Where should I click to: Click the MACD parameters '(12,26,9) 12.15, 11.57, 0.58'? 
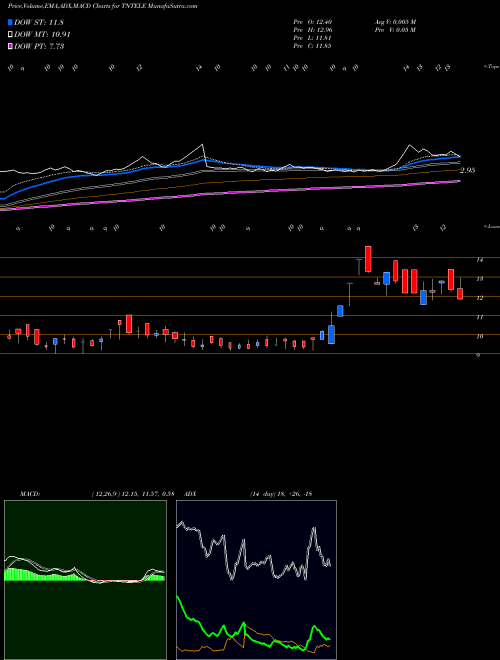[133, 494]
